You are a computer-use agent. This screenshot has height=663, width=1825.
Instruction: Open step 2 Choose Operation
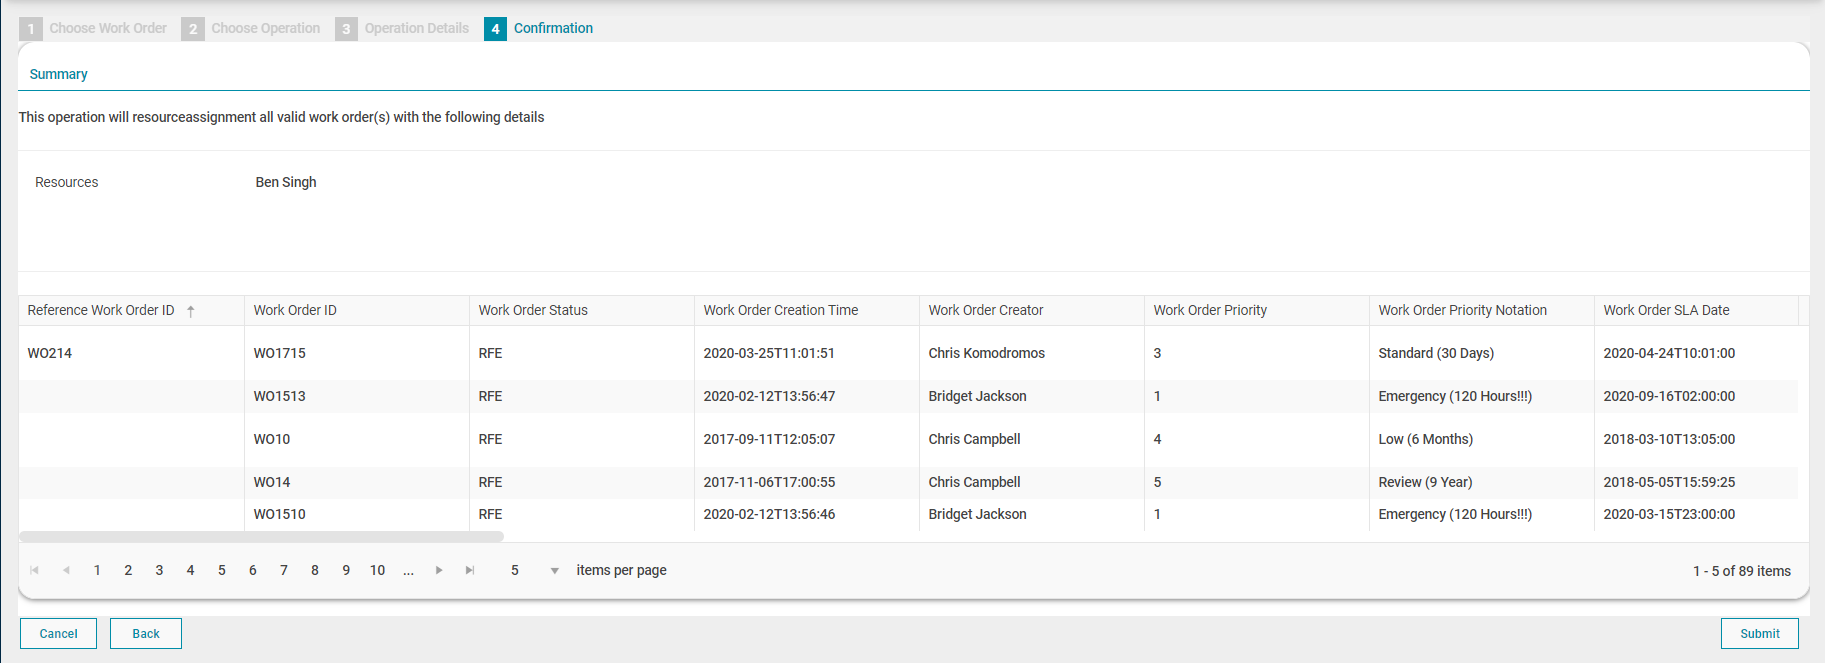(x=251, y=28)
